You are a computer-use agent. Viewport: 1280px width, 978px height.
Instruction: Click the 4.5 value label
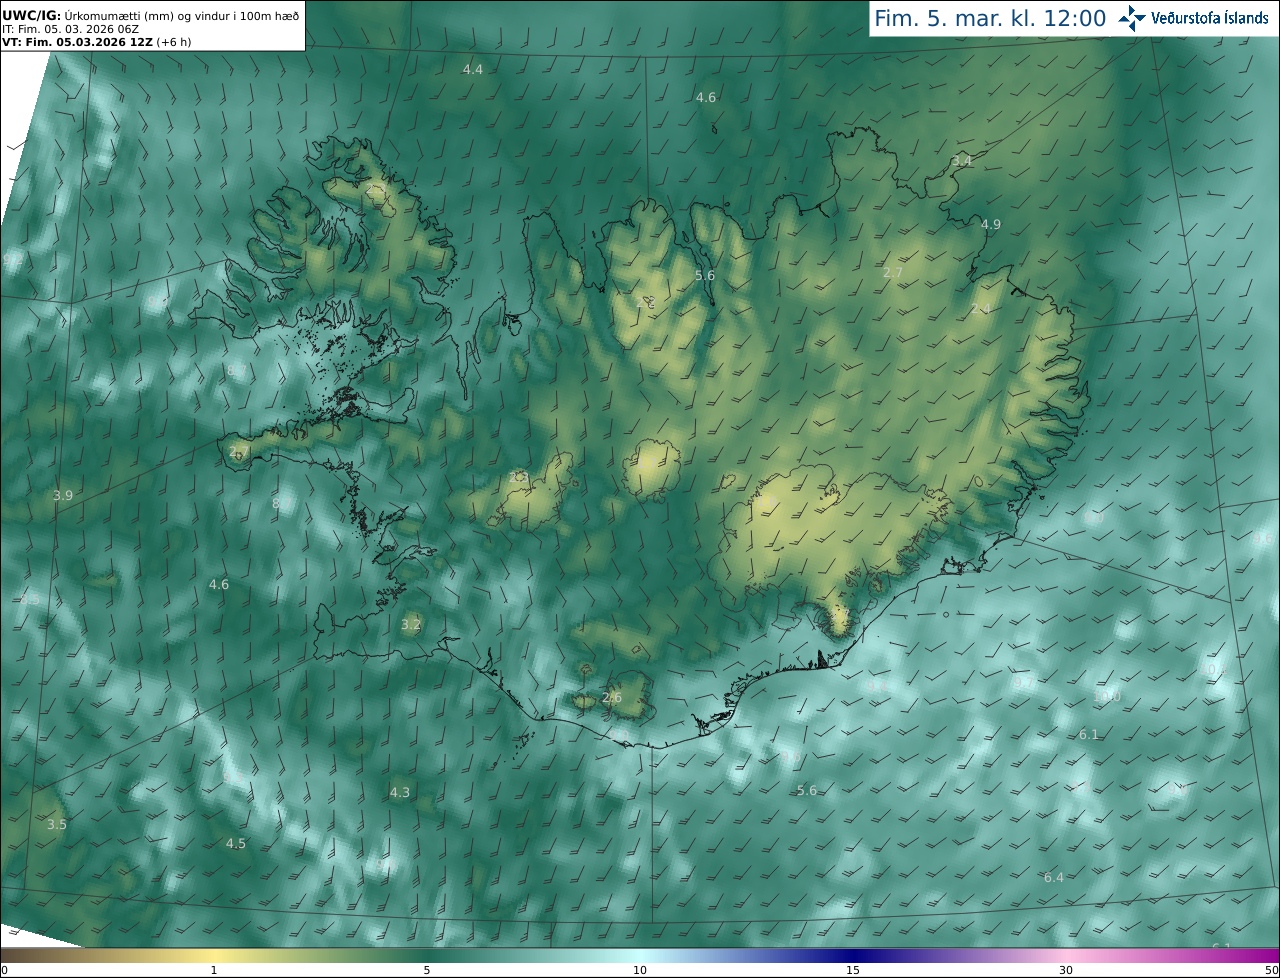pyautogui.click(x=236, y=843)
